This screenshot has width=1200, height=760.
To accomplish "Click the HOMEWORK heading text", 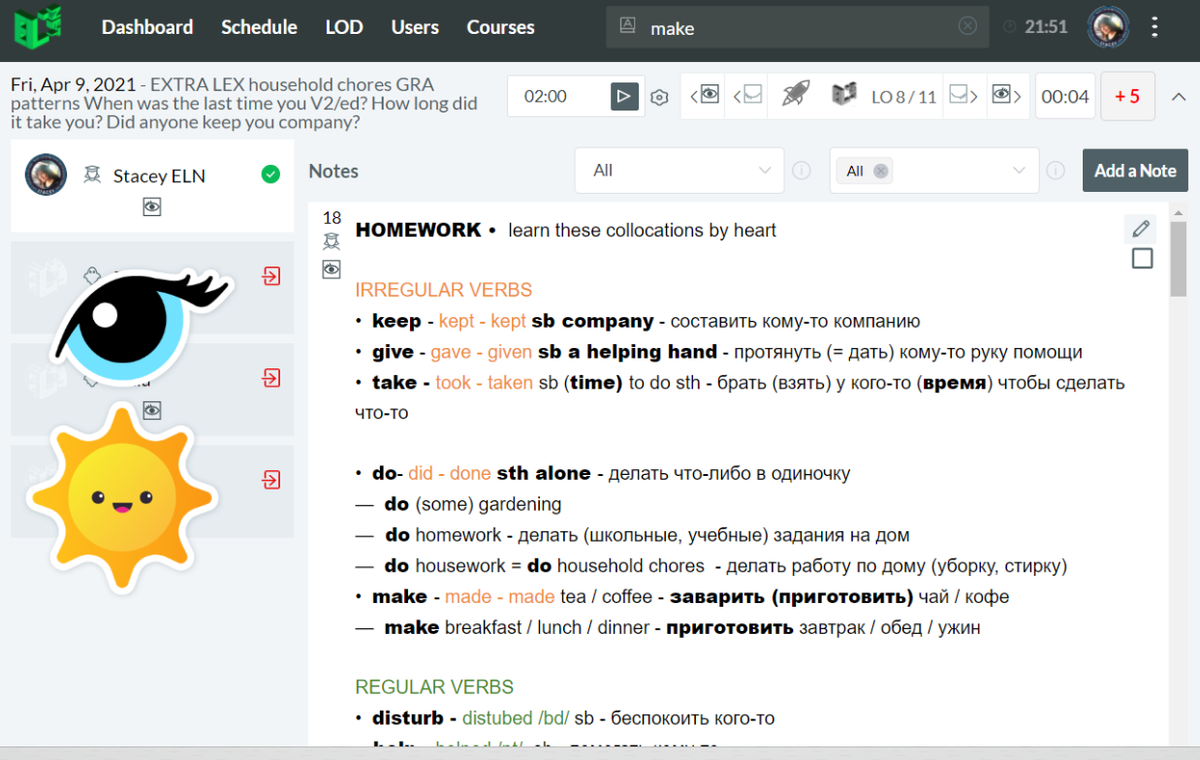I will (x=418, y=230).
